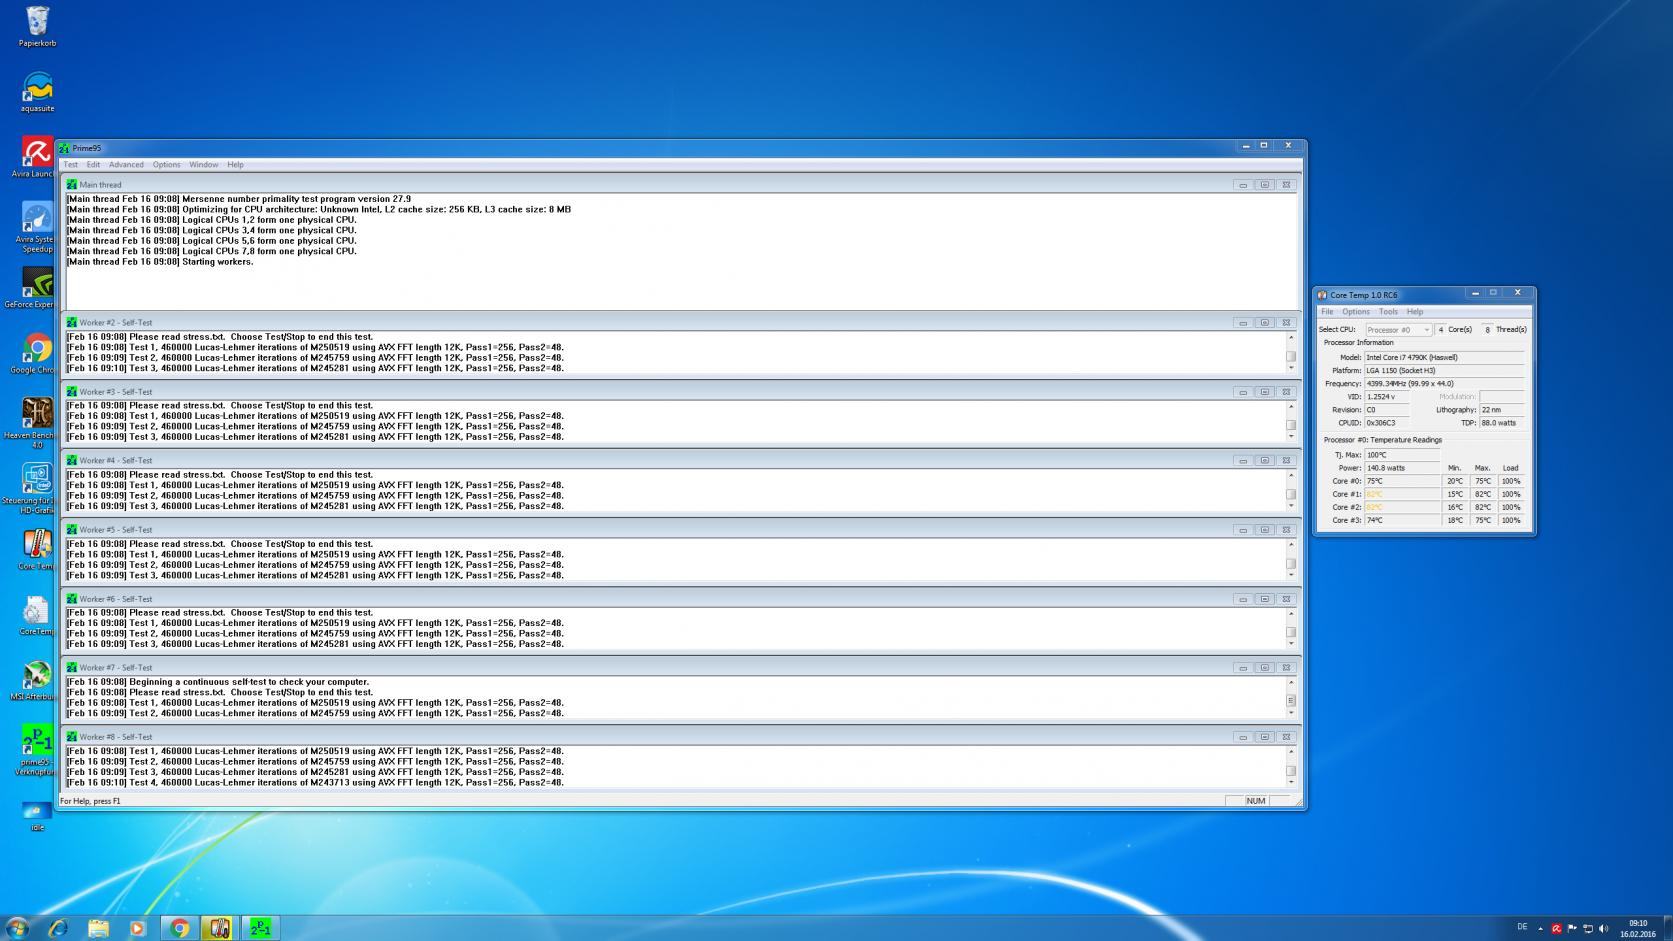Click the VID 1.2524 v field
1673x941 pixels.
pyautogui.click(x=1388, y=397)
